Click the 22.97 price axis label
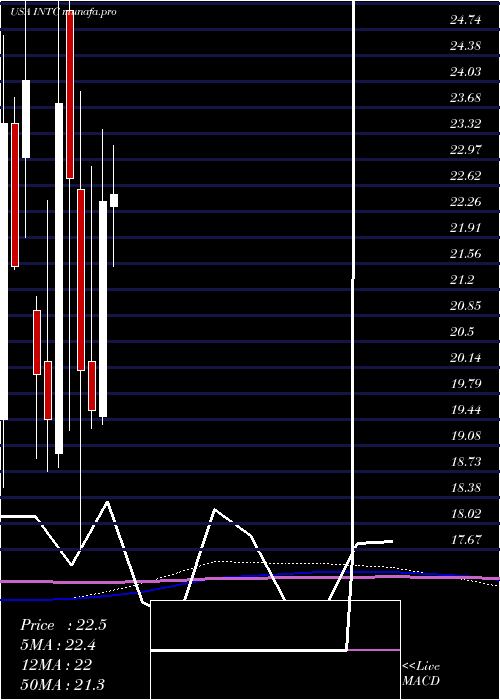Image resolution: width=500 pixels, height=700 pixels. click(466, 150)
